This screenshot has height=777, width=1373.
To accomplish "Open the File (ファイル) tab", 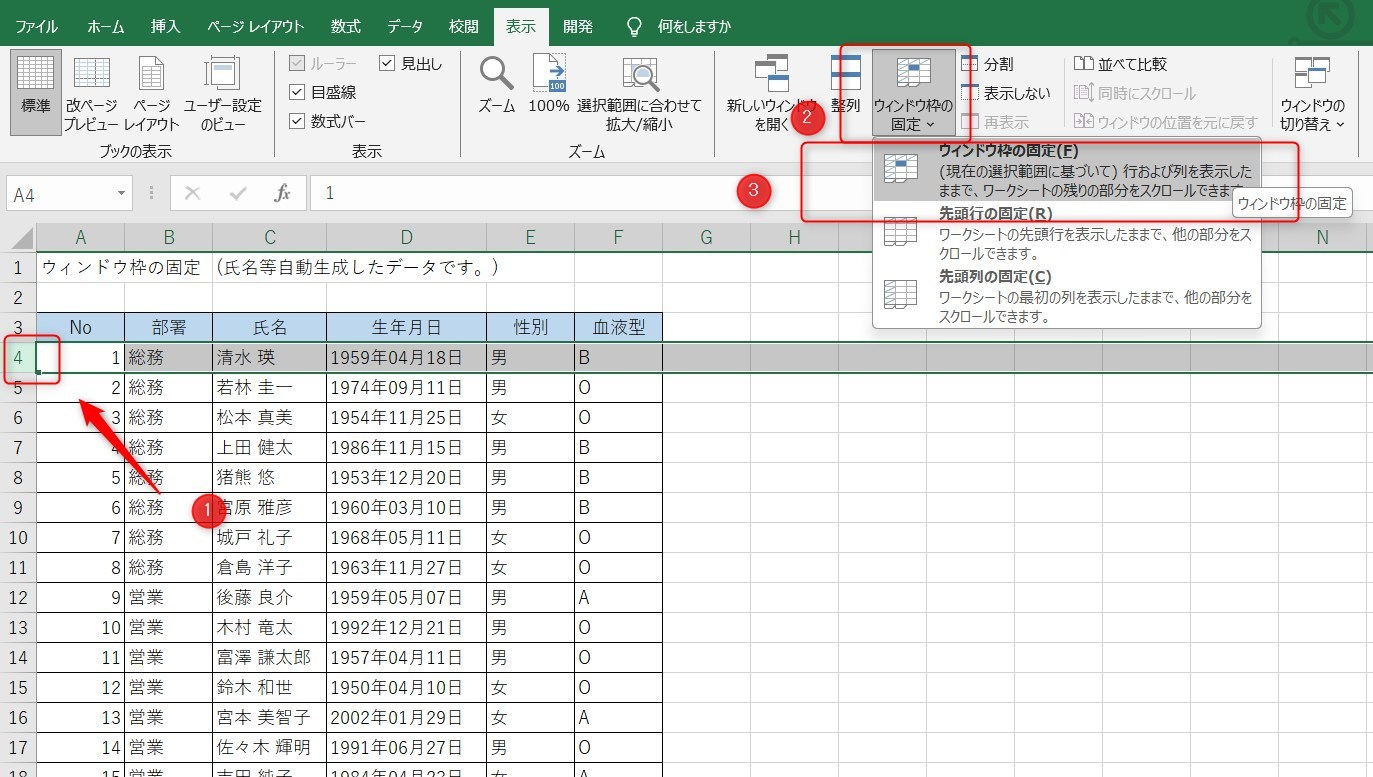I will point(36,27).
